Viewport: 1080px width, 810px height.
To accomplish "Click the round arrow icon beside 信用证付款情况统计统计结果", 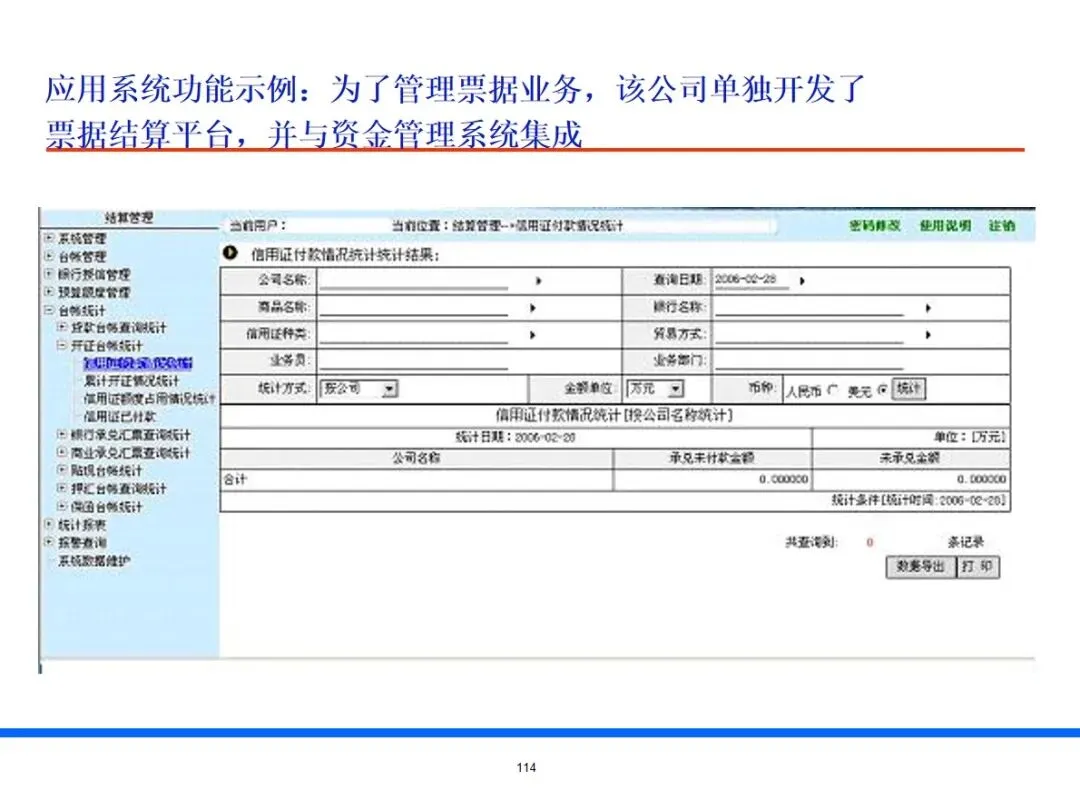I will (230, 253).
